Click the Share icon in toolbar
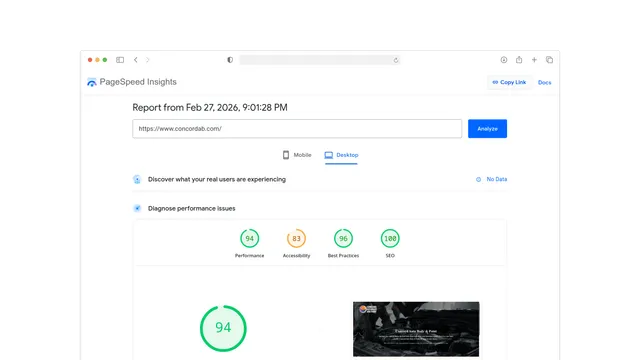This screenshot has width=640, height=360. [x=519, y=60]
